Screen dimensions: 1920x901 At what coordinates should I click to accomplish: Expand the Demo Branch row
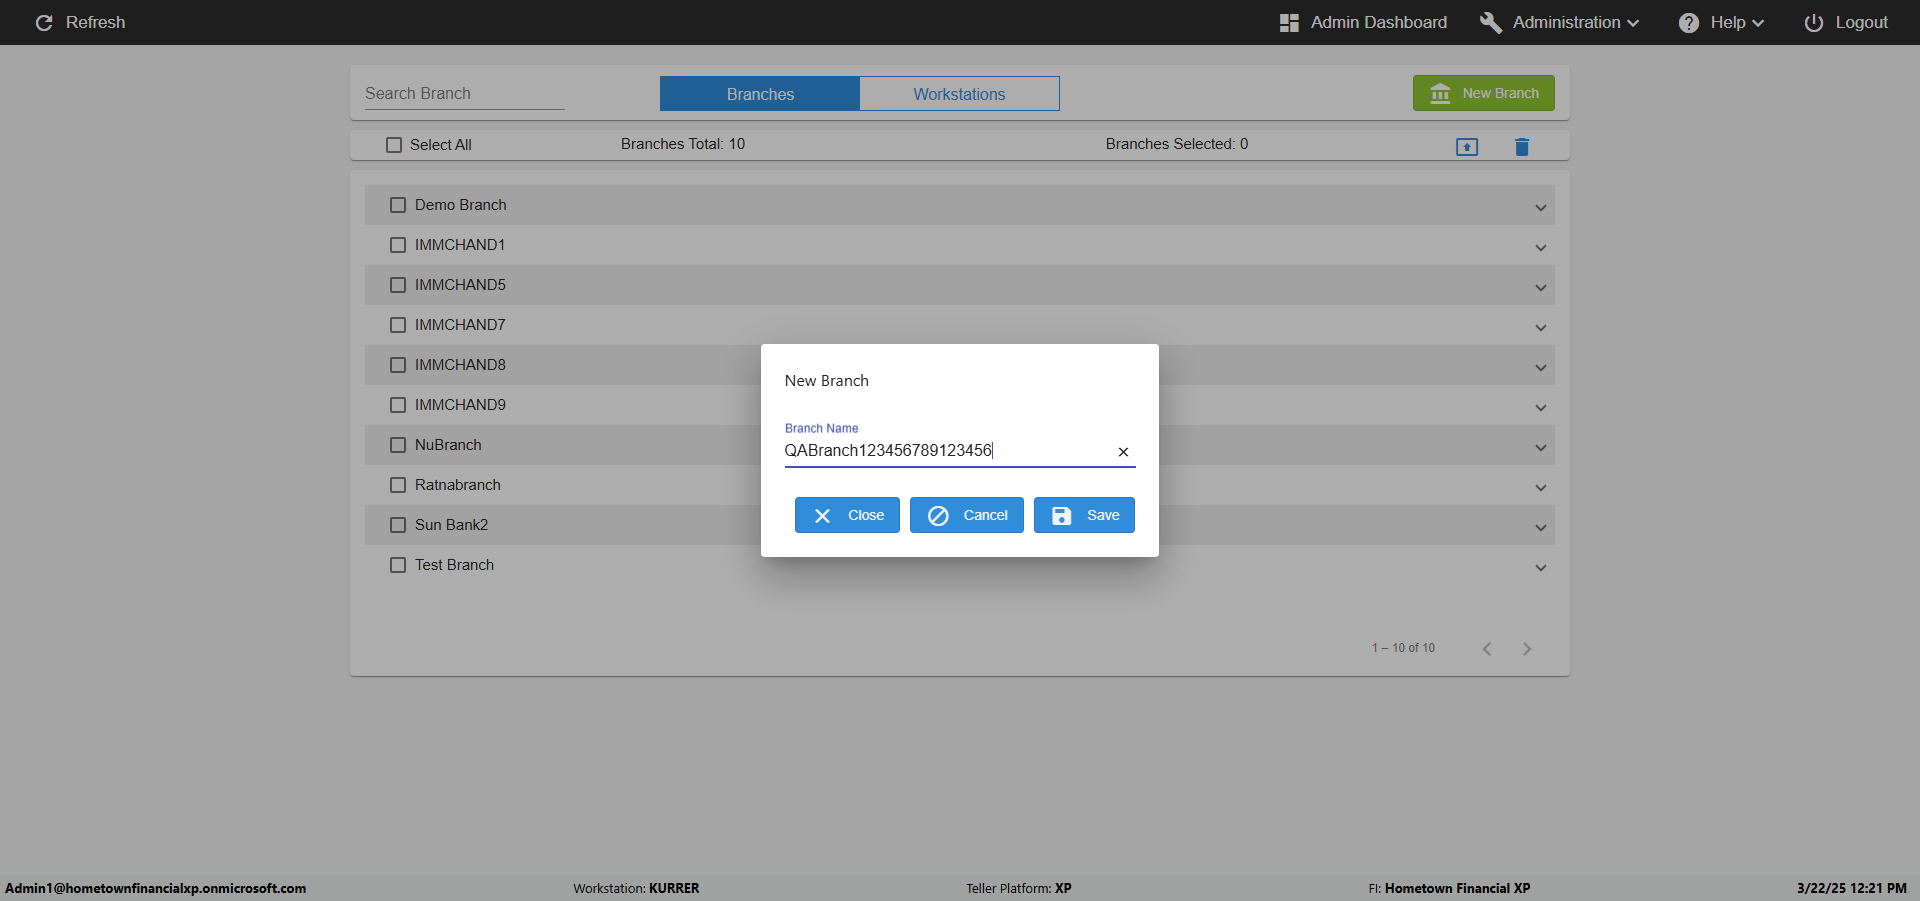pyautogui.click(x=1541, y=208)
